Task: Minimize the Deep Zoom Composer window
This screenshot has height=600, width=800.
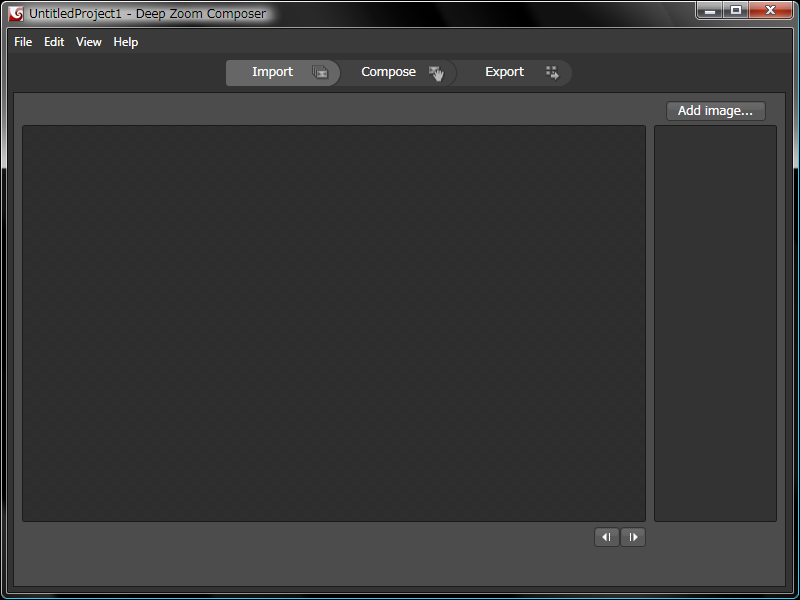Action: (709, 11)
